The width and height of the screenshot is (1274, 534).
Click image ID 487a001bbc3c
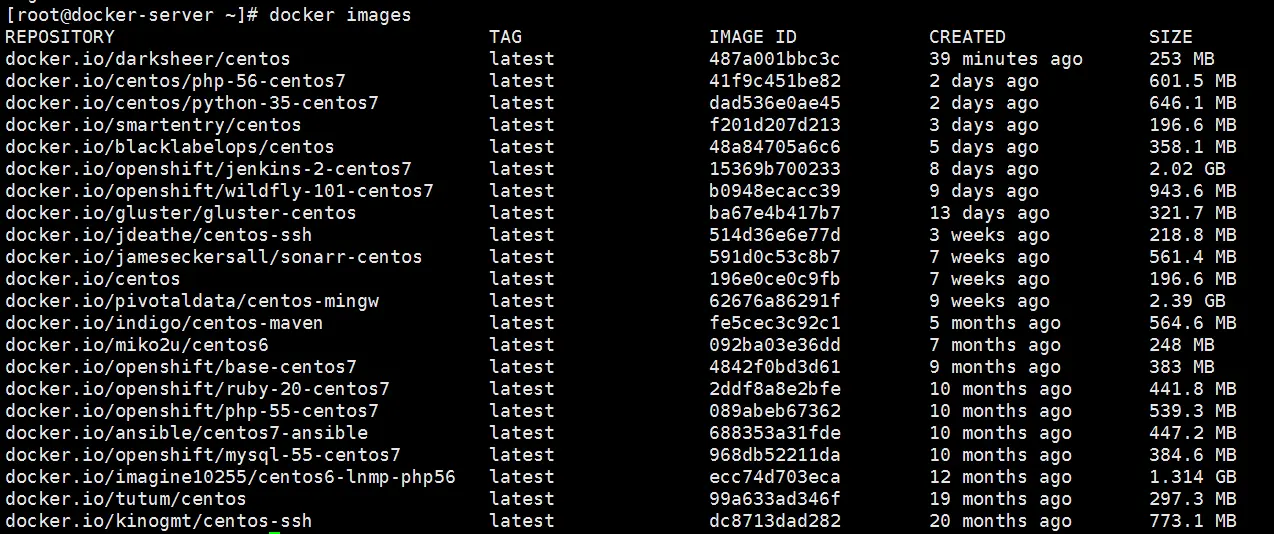(x=775, y=59)
